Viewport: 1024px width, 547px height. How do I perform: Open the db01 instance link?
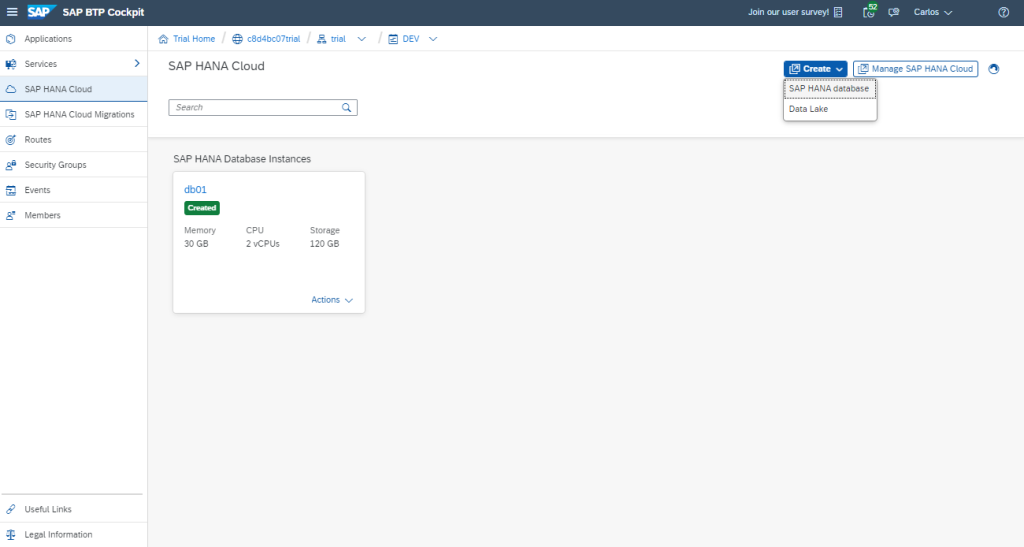[195, 189]
